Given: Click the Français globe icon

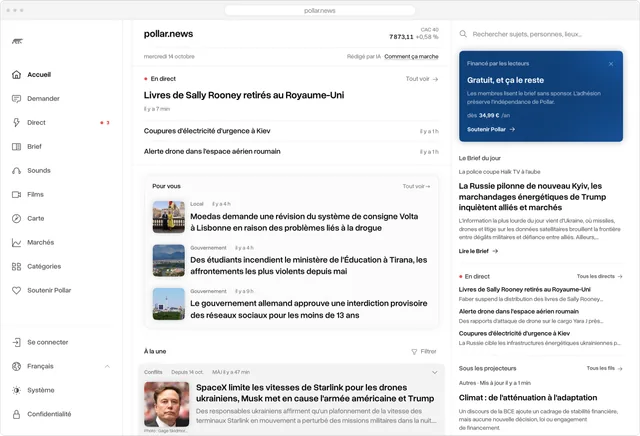Looking at the screenshot, I should (16, 366).
